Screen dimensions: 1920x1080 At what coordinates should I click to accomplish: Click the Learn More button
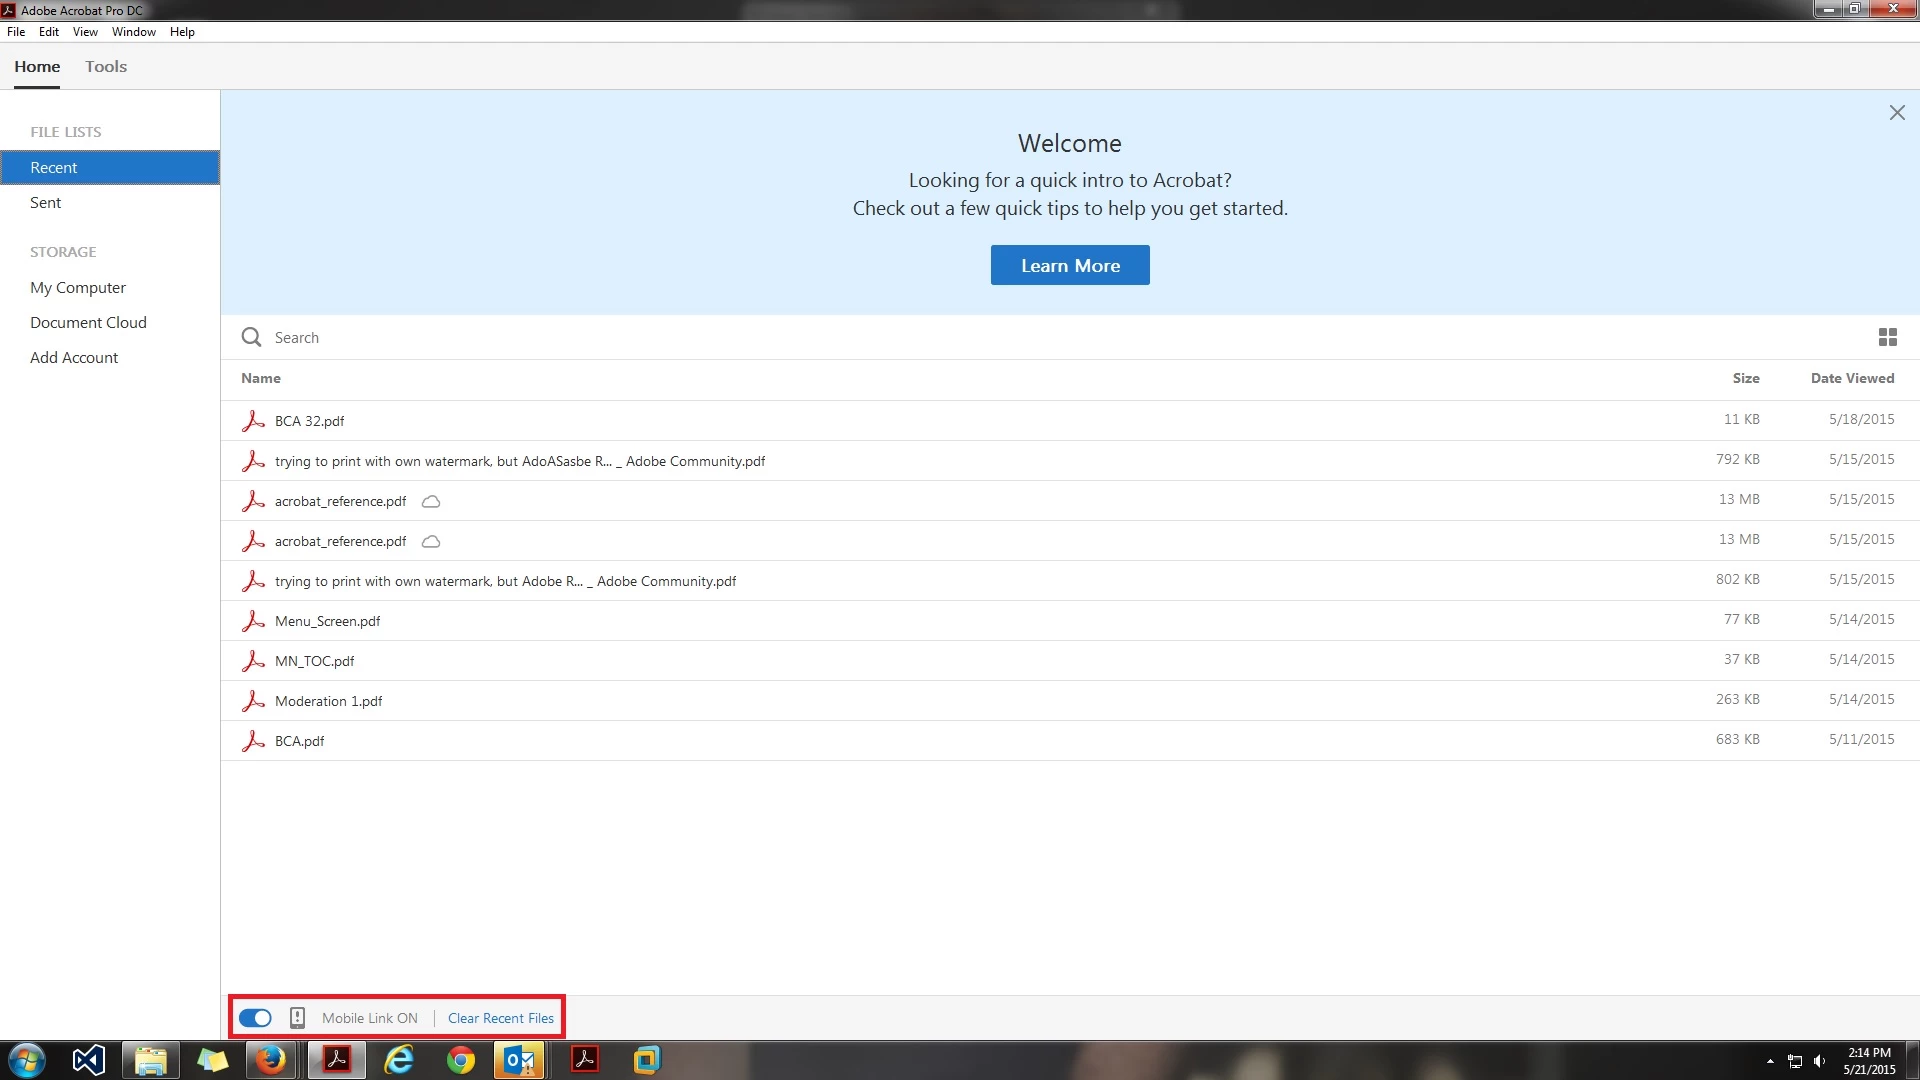(1069, 265)
